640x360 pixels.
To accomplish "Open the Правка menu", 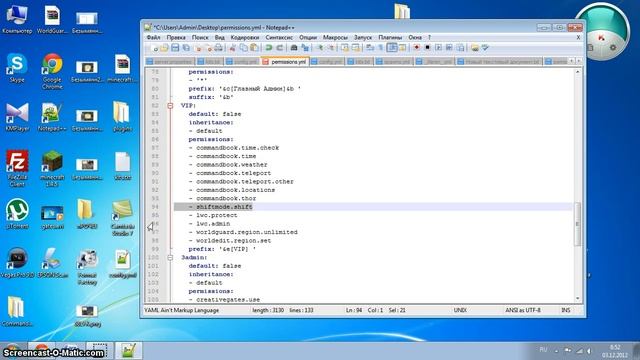I will pos(176,37).
